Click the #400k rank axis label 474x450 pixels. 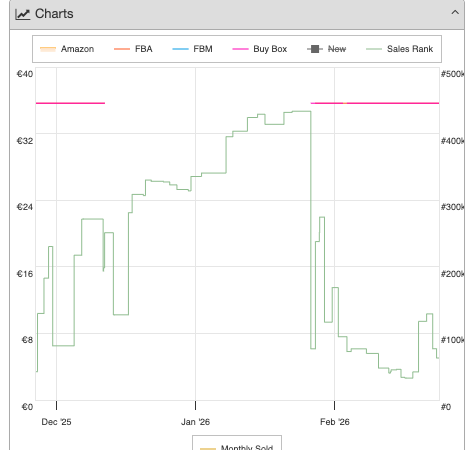(452, 141)
